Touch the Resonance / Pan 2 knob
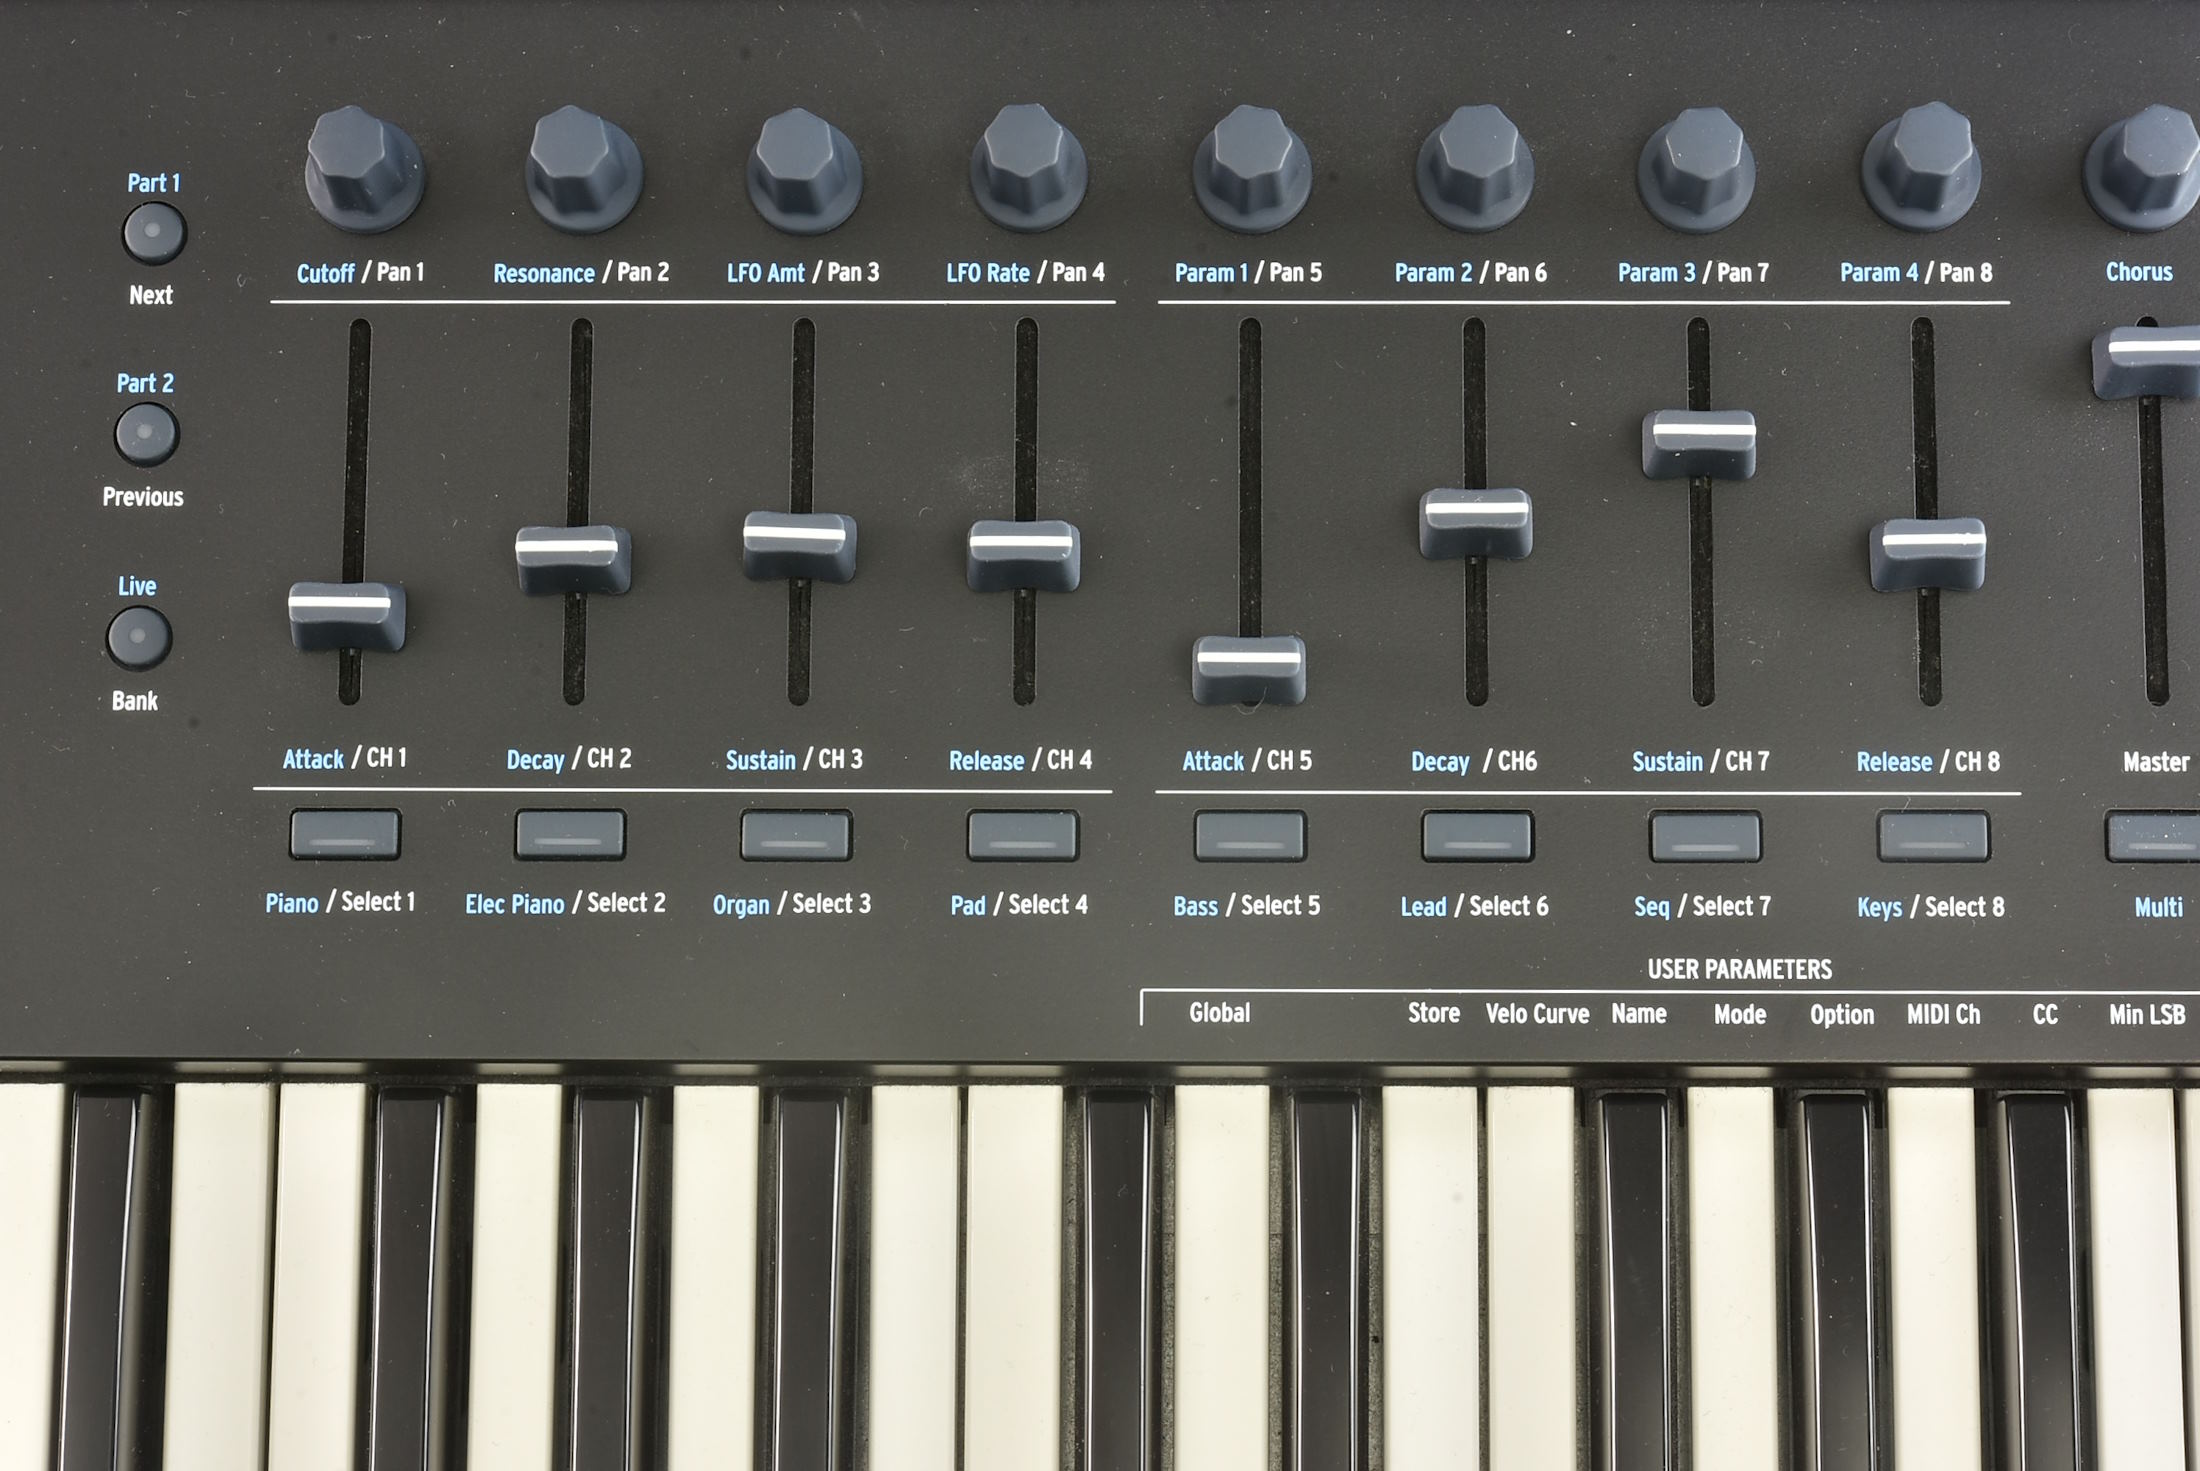 tap(583, 168)
